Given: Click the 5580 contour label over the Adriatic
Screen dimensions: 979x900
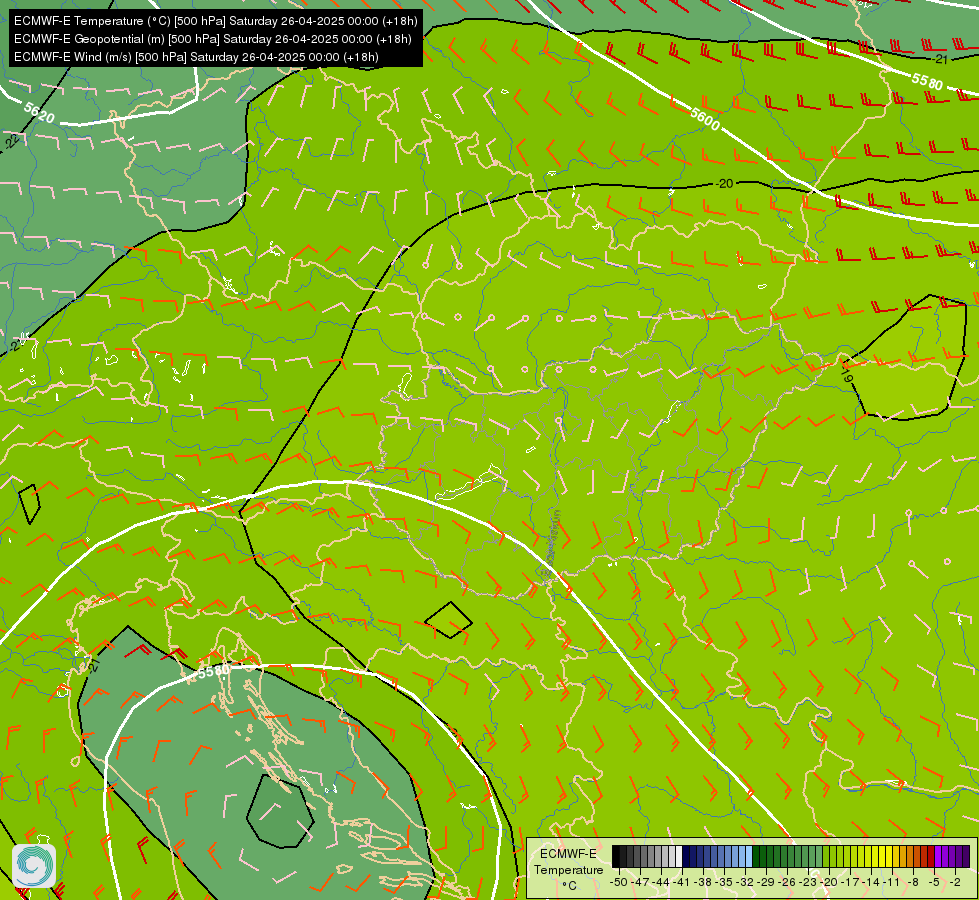Looking at the screenshot, I should [x=214, y=671].
